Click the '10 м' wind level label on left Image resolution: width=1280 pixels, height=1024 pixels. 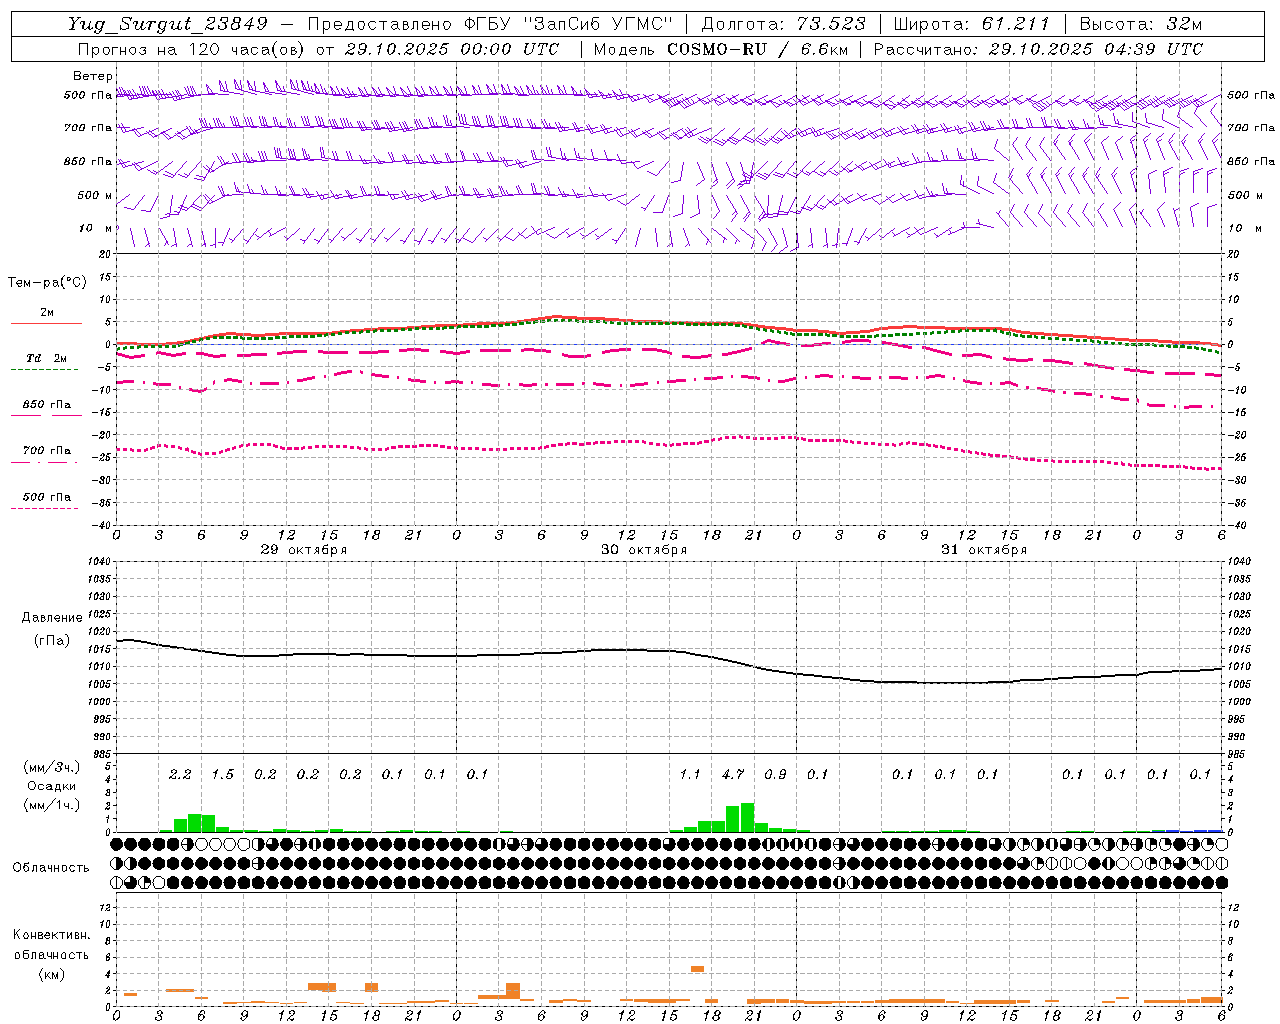point(96,229)
